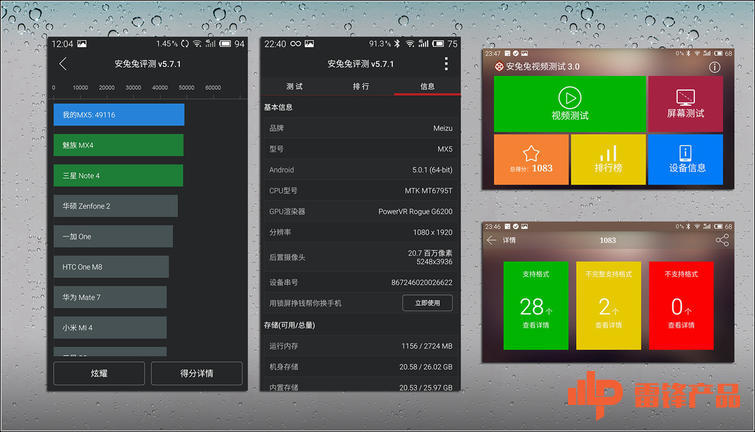Select the 信息 tab
The image size is (755, 432).
pyautogui.click(x=427, y=86)
